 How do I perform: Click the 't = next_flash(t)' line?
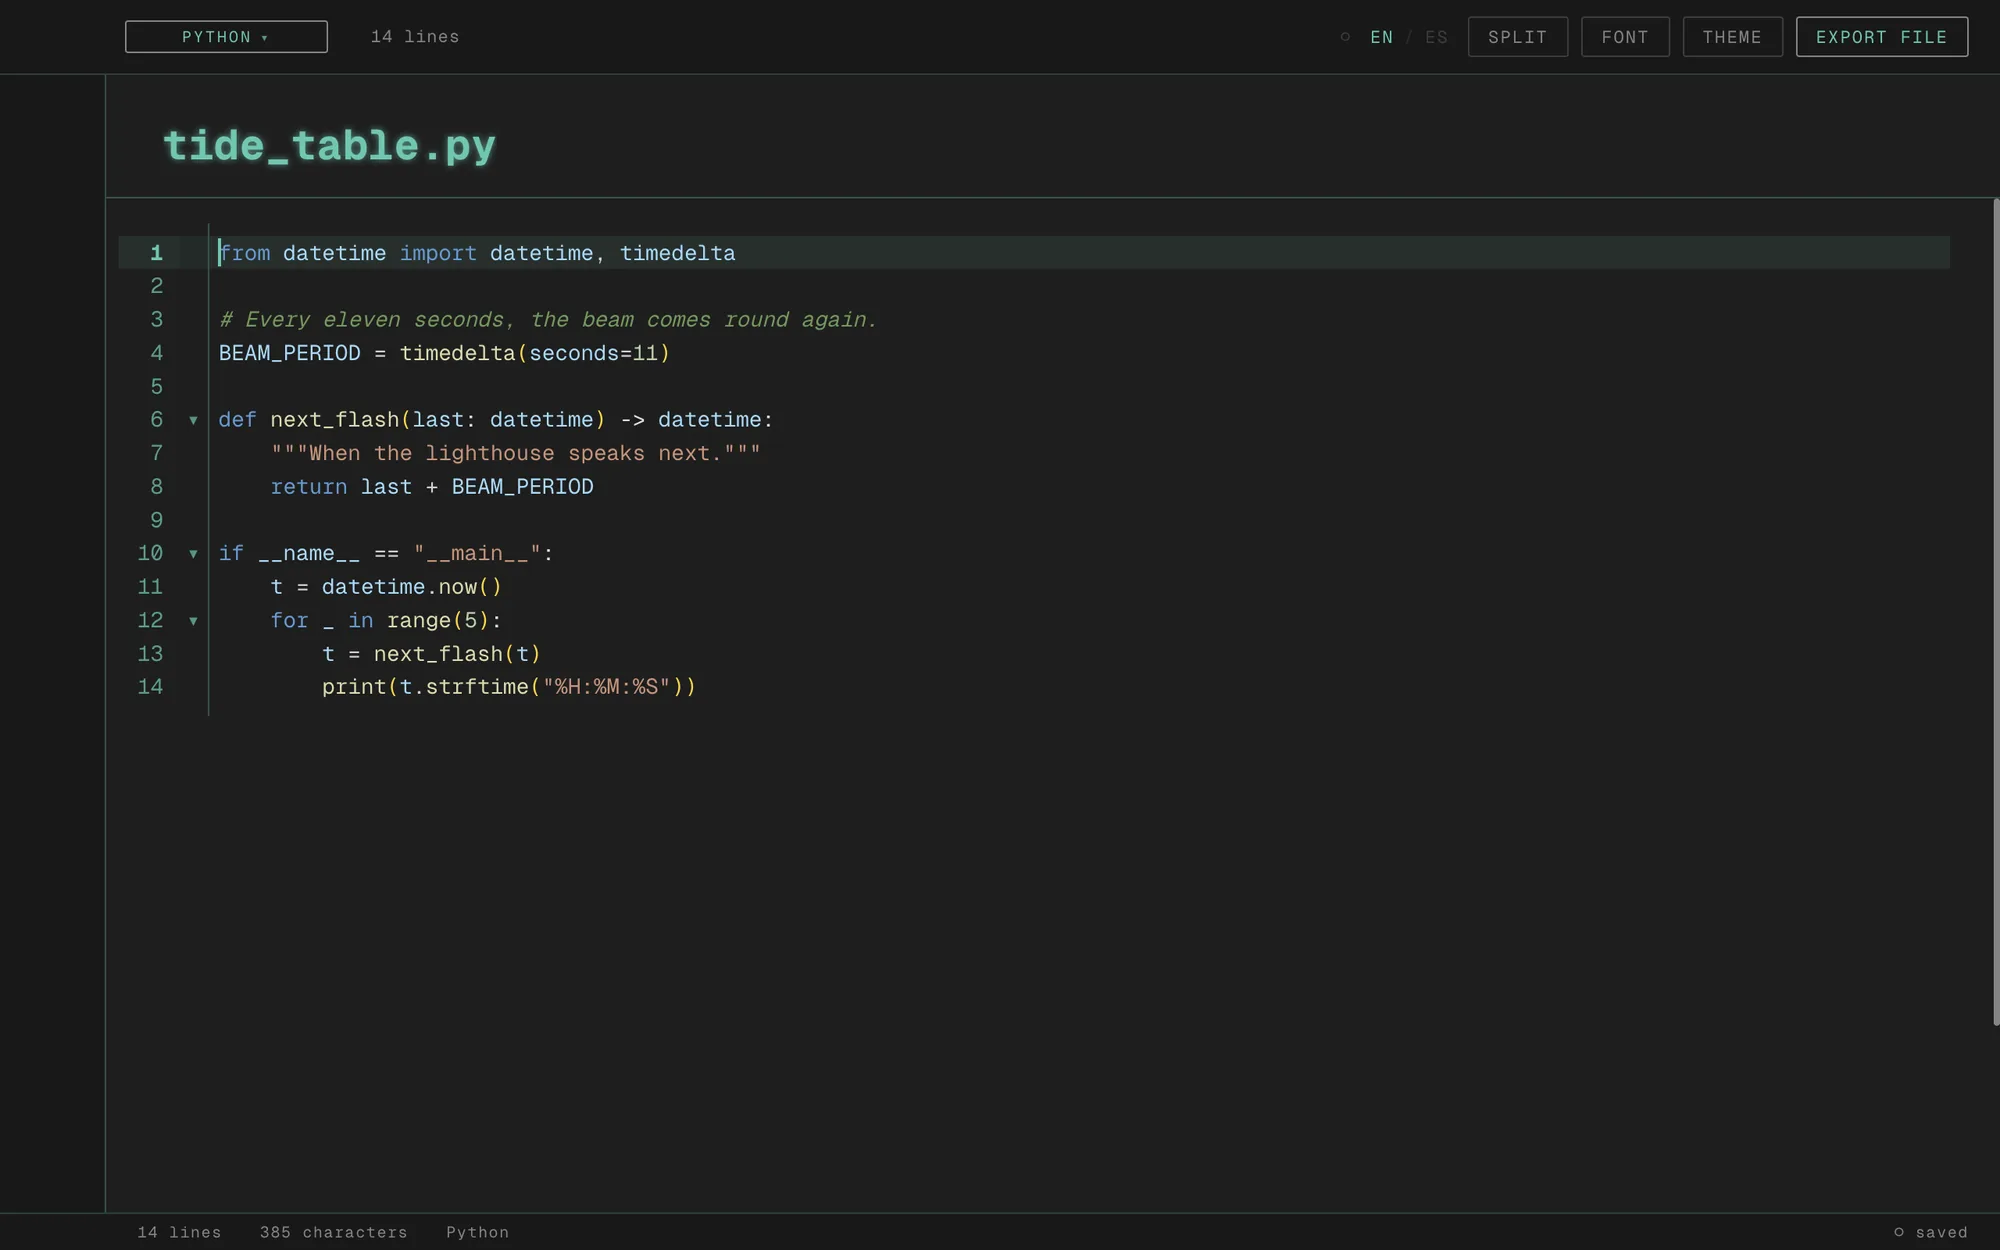(x=431, y=654)
